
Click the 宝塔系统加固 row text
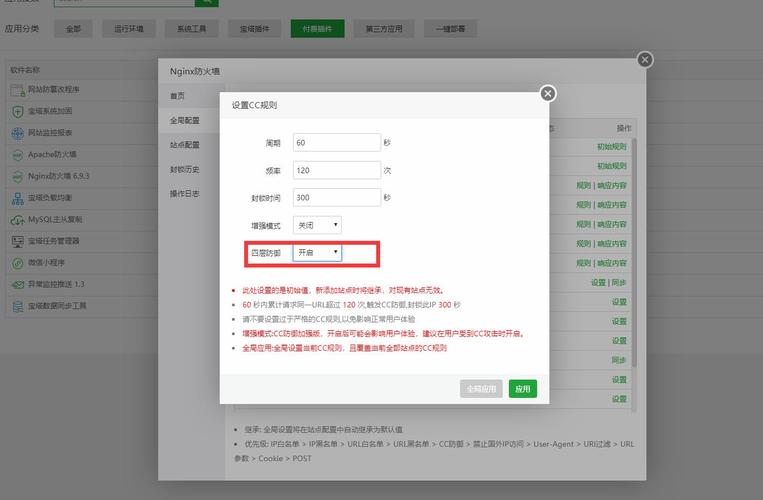point(50,111)
